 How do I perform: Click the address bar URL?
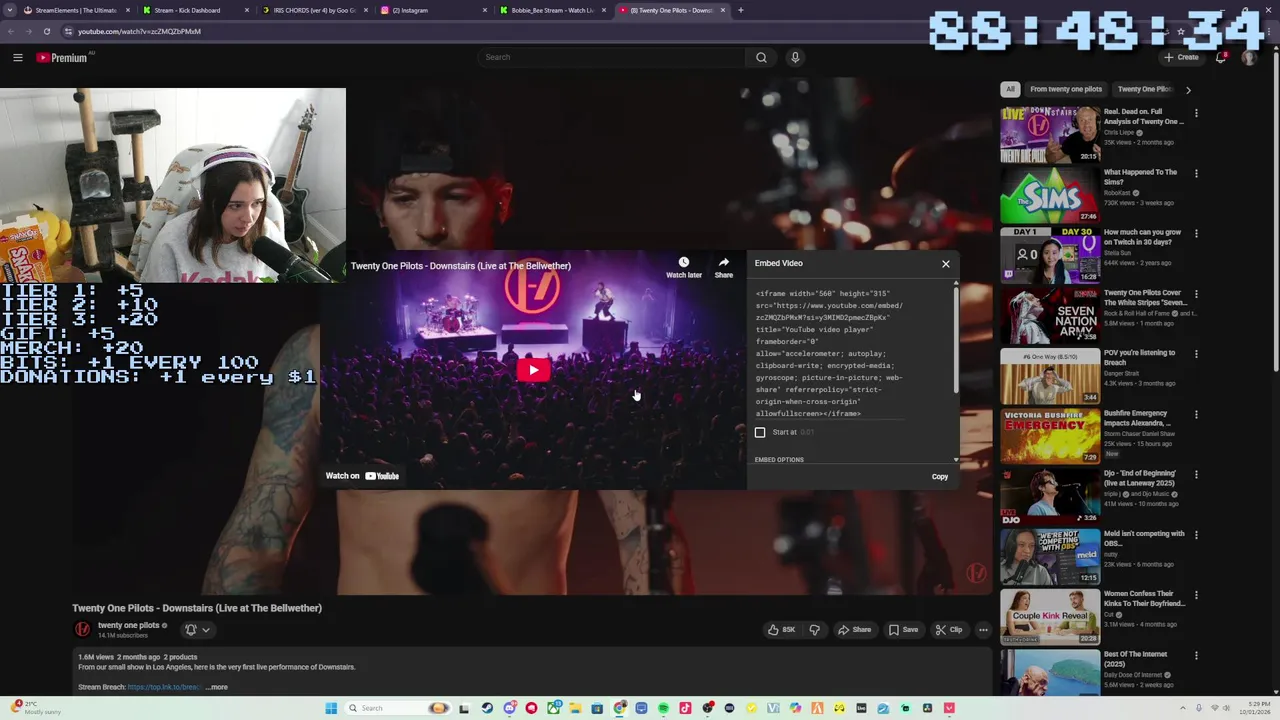[139, 31]
